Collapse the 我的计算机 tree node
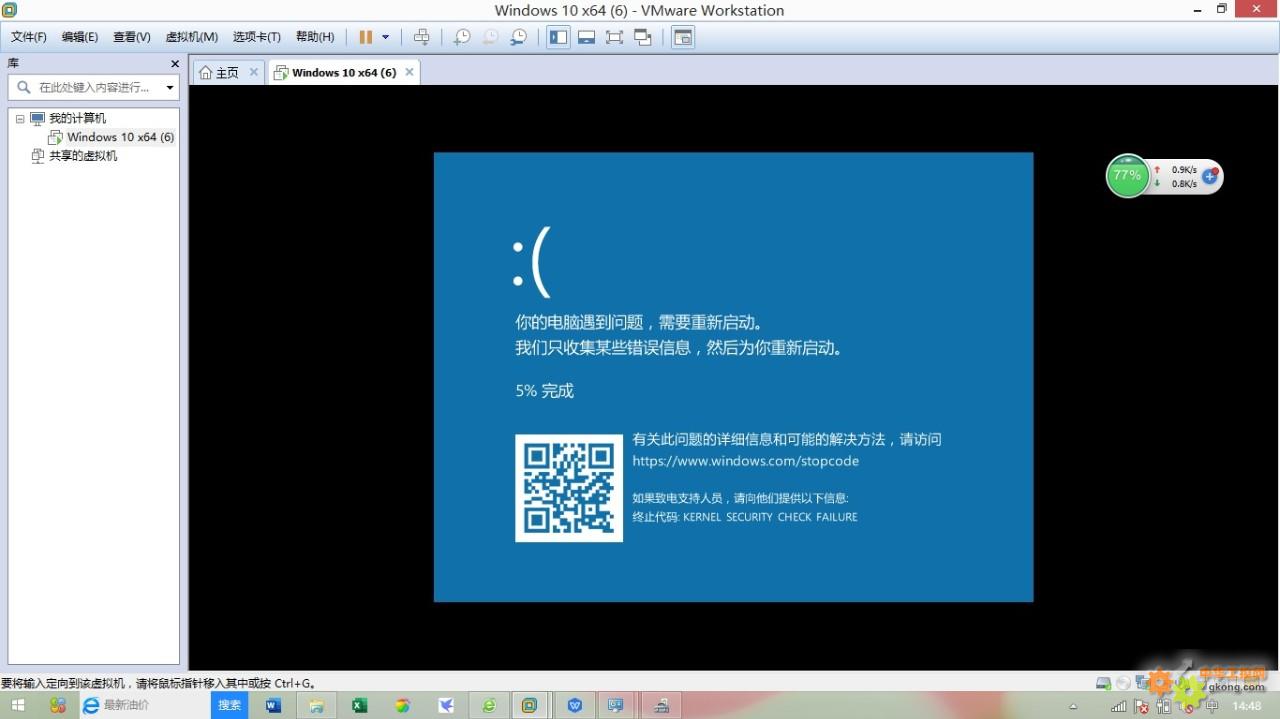Screen dimensions: 1280x719 click(x=20, y=119)
